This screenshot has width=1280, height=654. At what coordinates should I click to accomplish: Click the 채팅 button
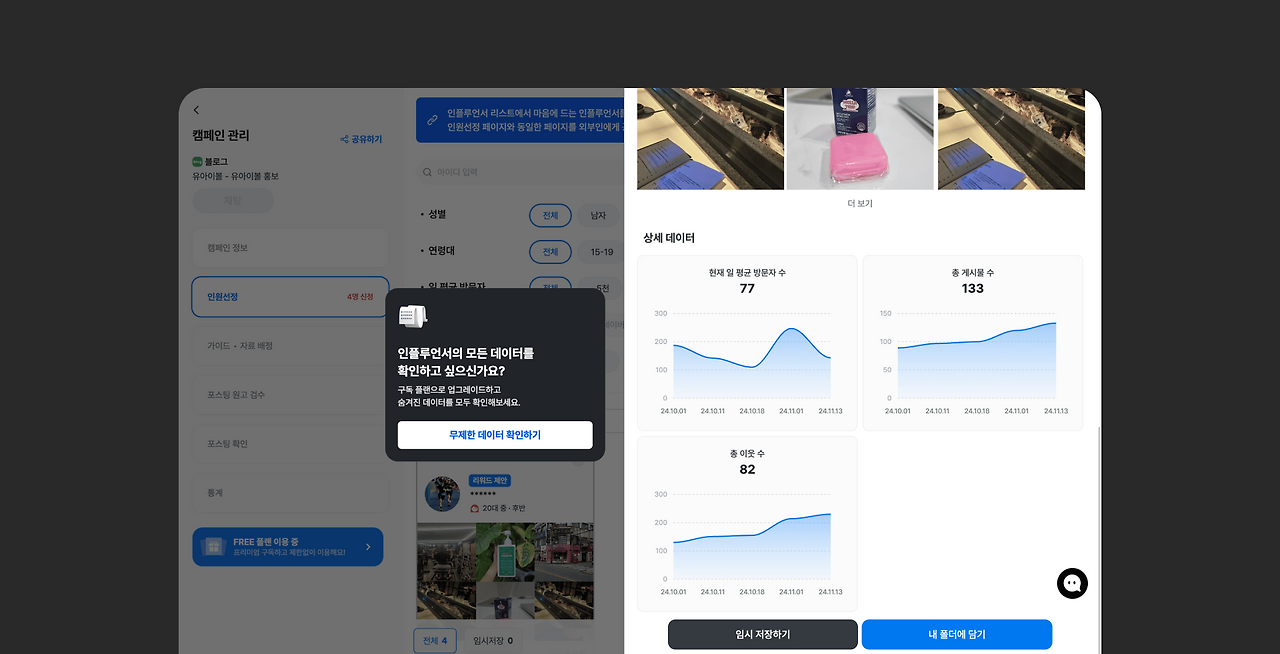233,200
